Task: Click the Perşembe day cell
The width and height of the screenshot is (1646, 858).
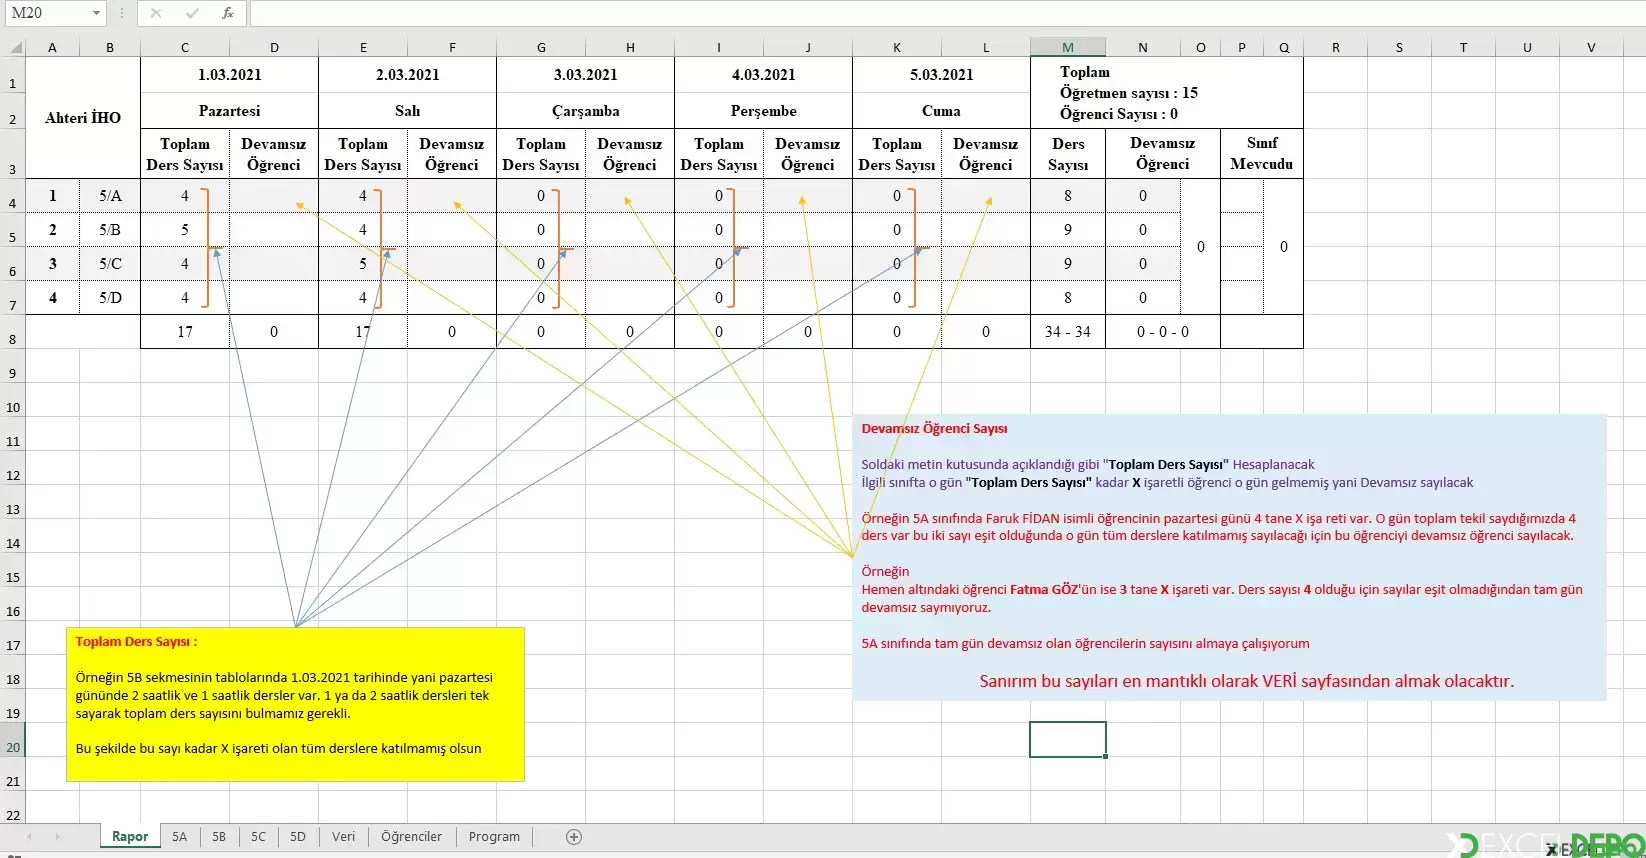Action: pyautogui.click(x=764, y=111)
